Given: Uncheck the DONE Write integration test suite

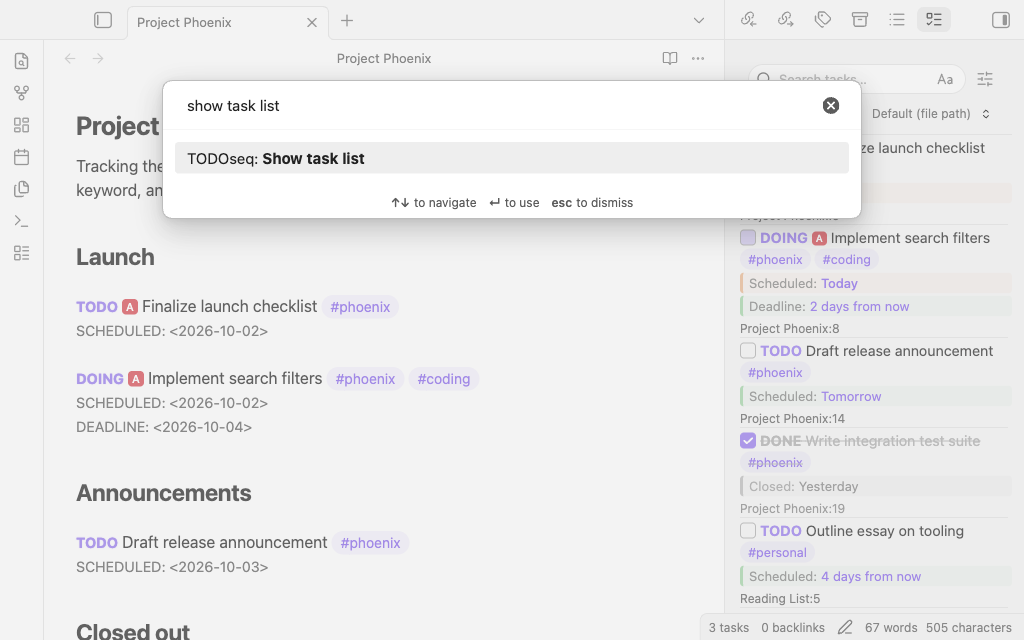Looking at the screenshot, I should pyautogui.click(x=748, y=441).
